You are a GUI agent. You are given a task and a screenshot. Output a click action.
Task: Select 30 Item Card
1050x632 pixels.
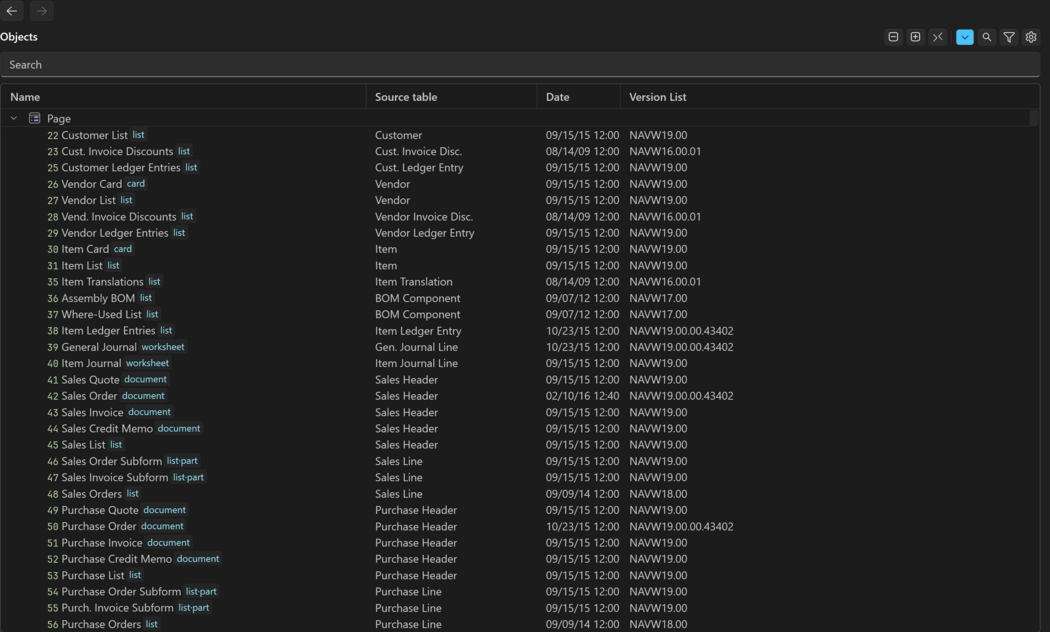coord(78,249)
